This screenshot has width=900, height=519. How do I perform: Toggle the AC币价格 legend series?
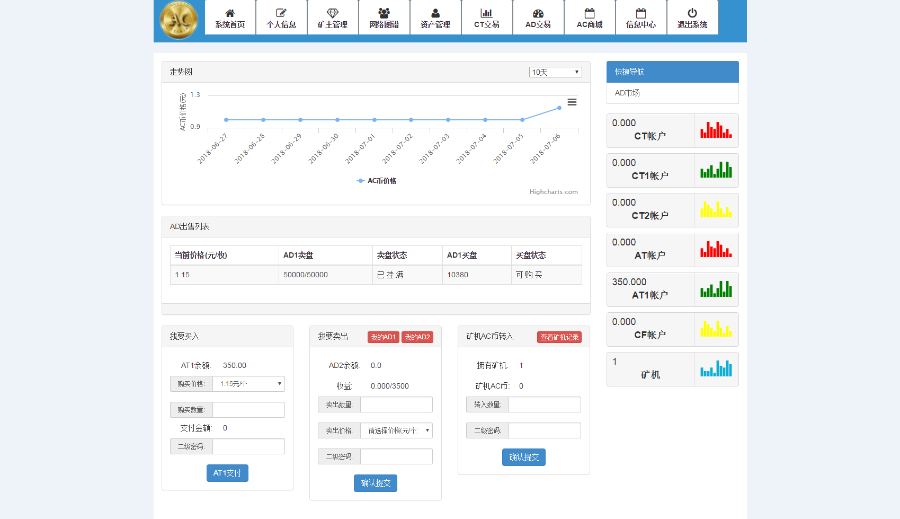click(x=376, y=181)
